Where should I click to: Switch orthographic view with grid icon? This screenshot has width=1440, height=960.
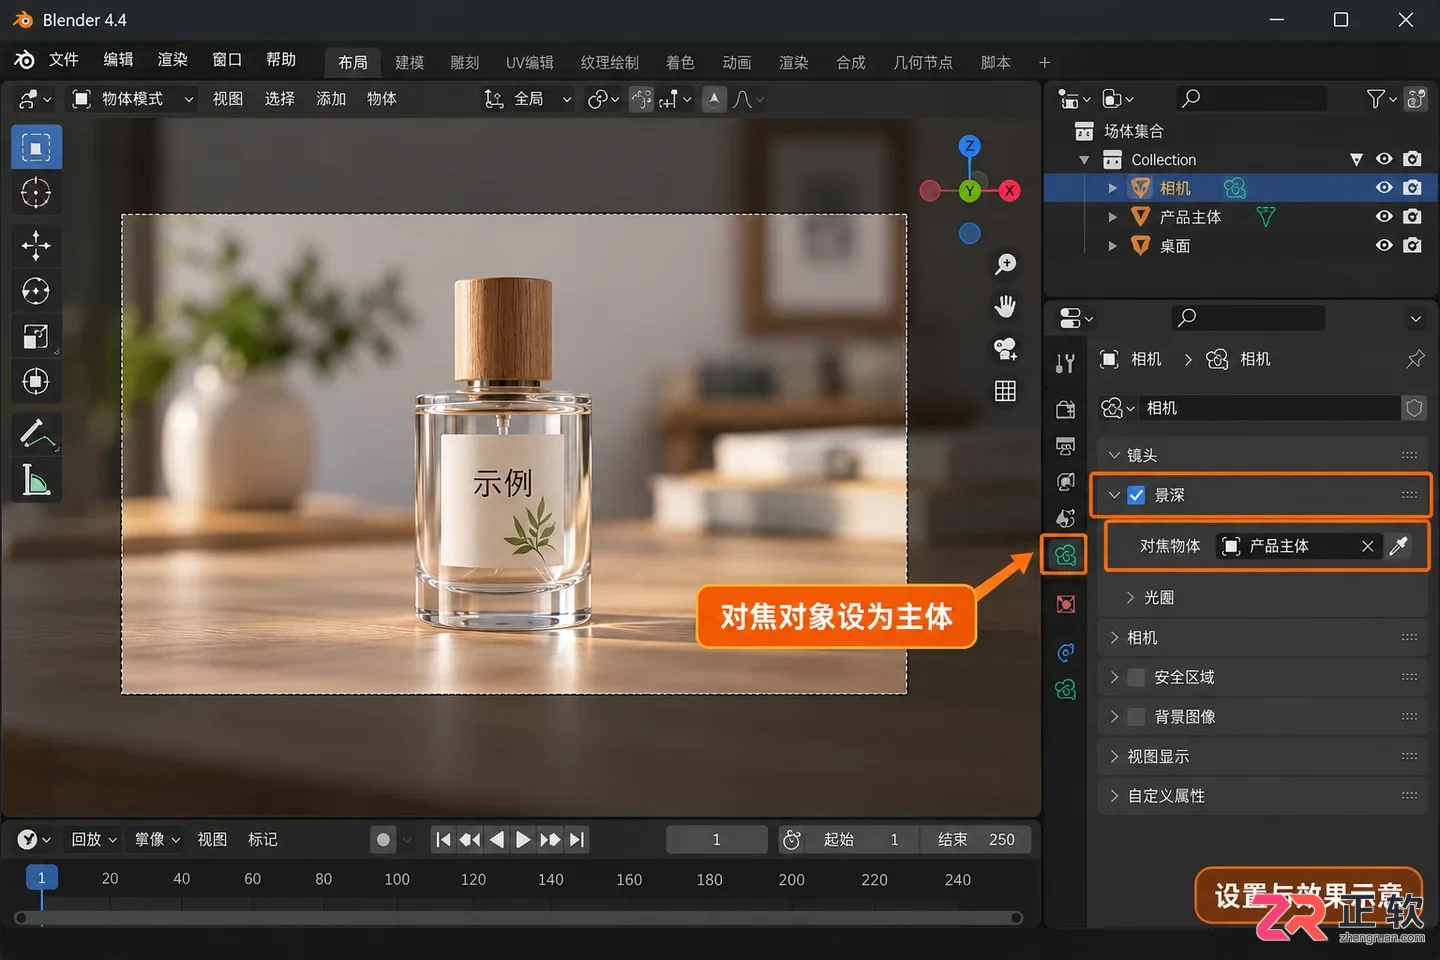(x=1005, y=391)
